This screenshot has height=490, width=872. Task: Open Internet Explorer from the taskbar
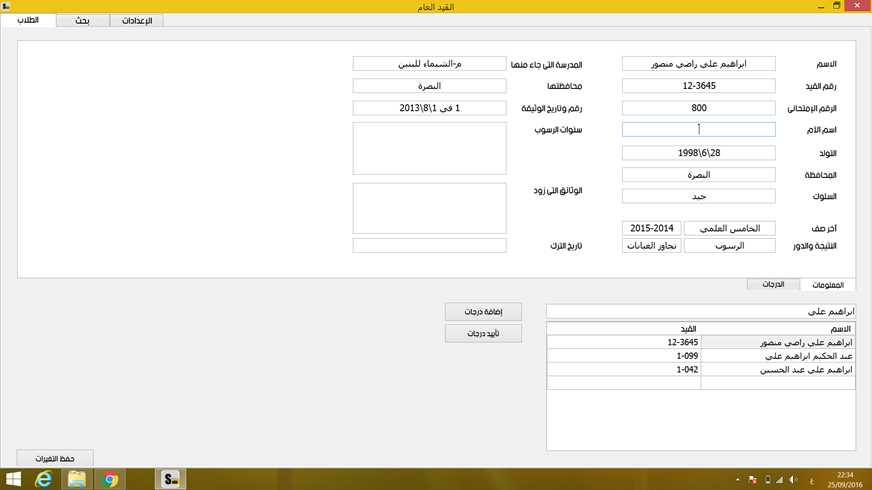pos(43,479)
